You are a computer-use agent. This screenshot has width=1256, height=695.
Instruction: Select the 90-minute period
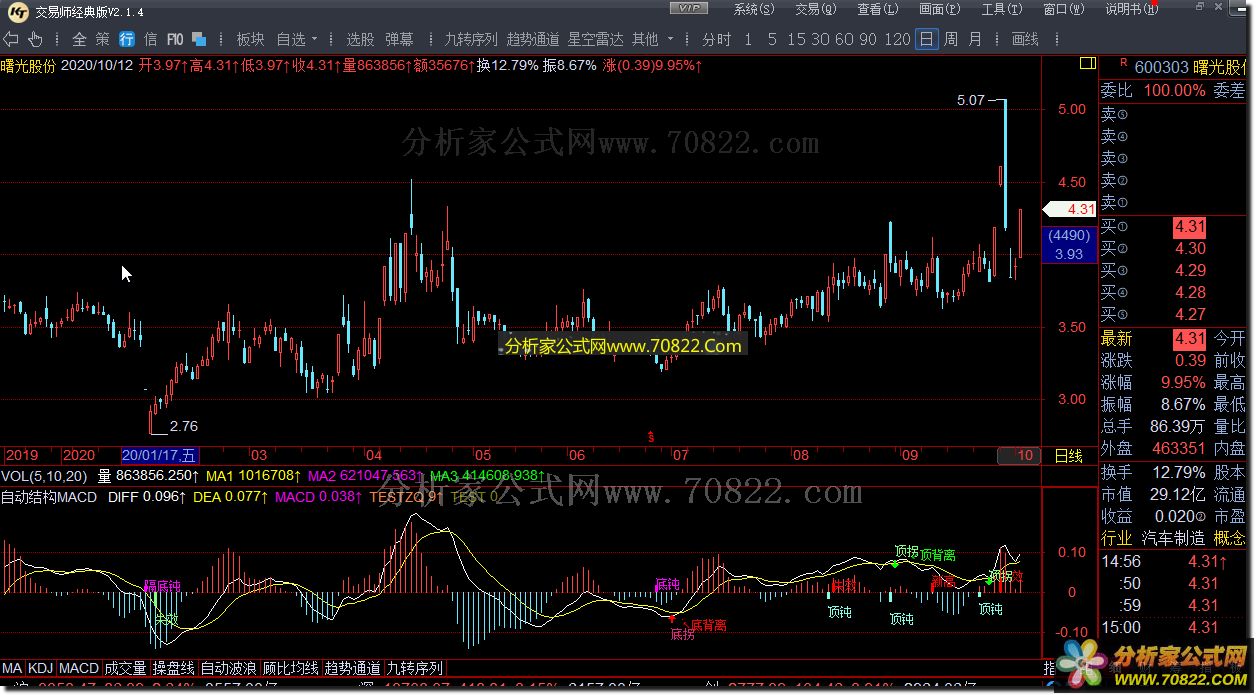pyautogui.click(x=868, y=39)
